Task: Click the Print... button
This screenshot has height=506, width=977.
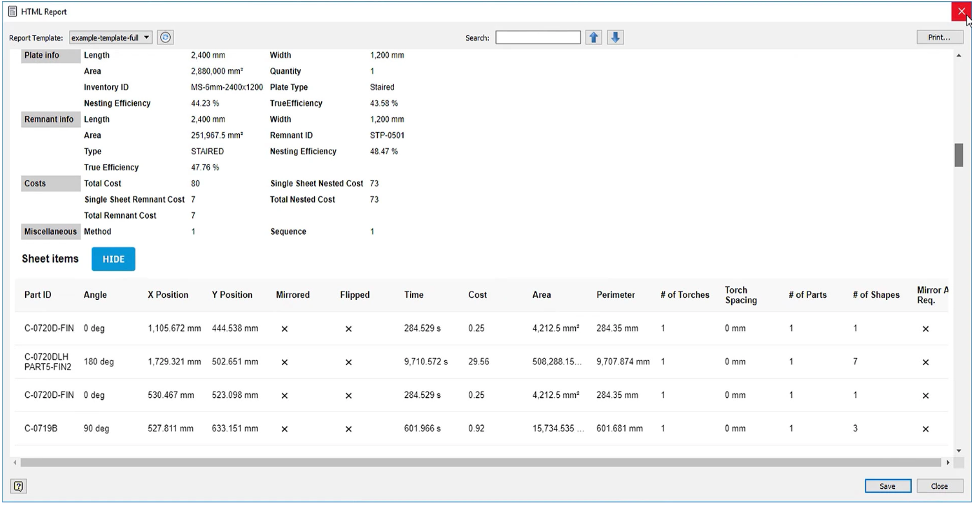Action: pos(939,37)
